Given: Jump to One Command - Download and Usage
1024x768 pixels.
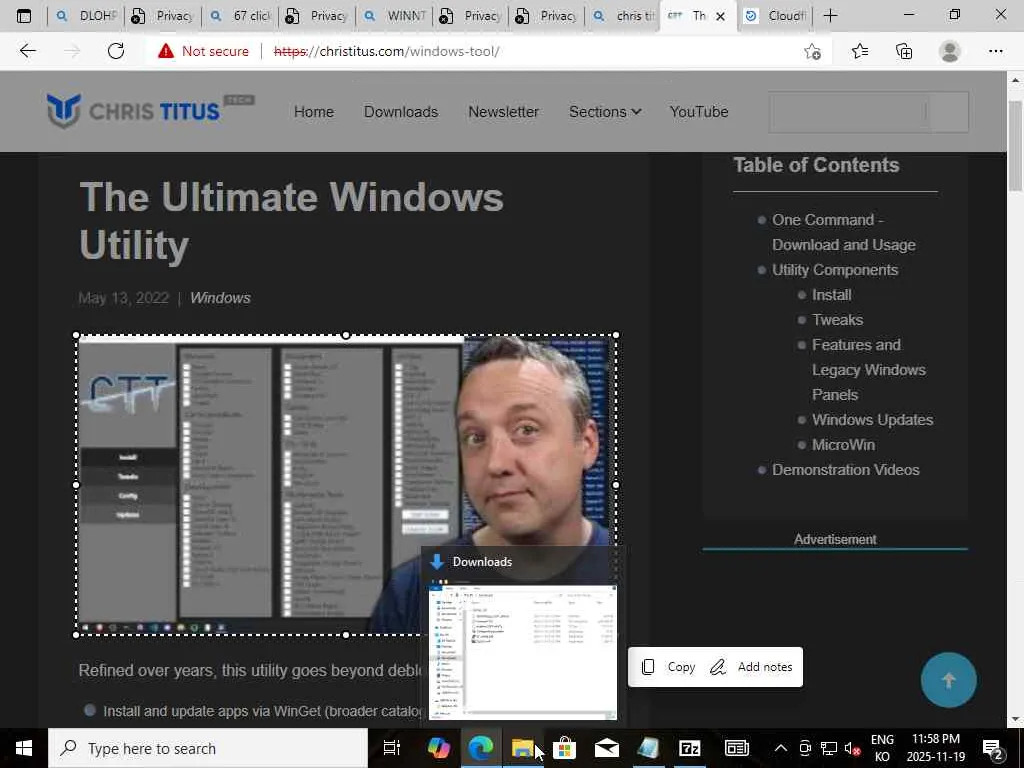Looking at the screenshot, I should 844,232.
